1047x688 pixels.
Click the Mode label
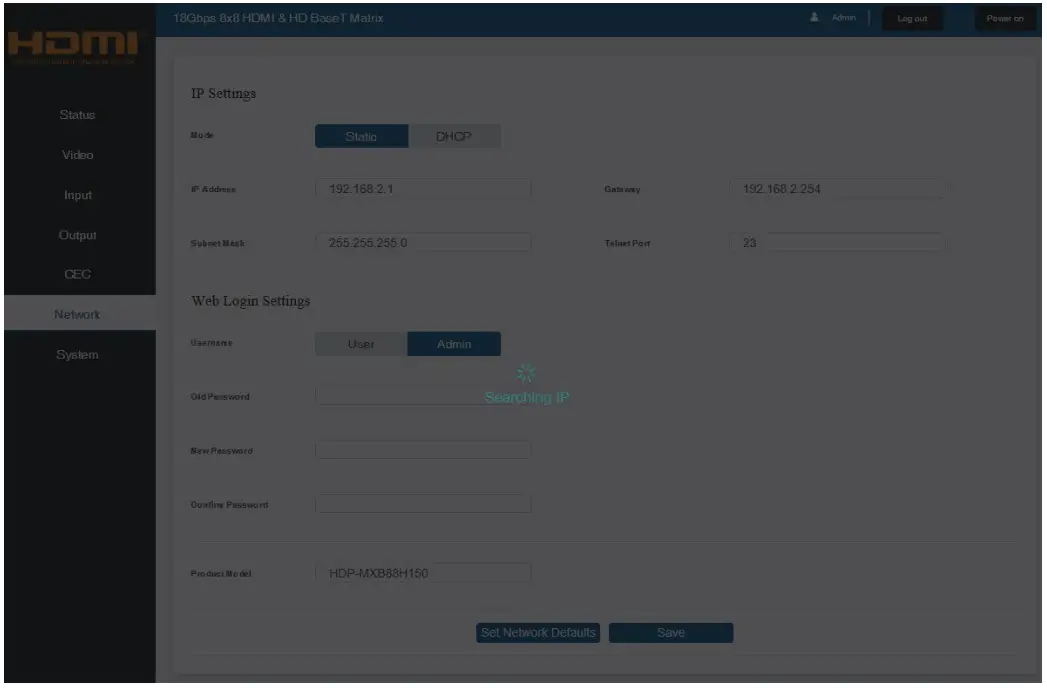(x=202, y=135)
